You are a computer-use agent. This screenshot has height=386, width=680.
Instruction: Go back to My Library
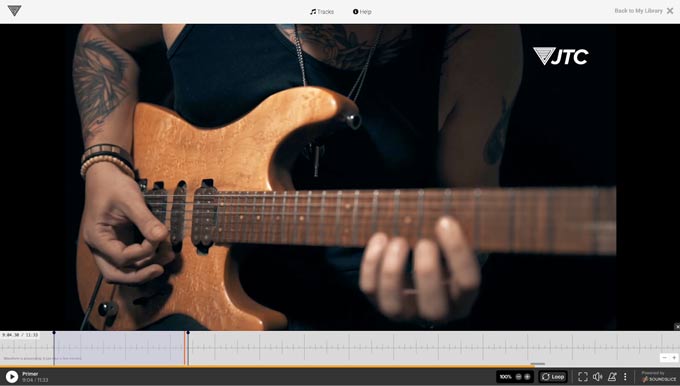[644, 11]
